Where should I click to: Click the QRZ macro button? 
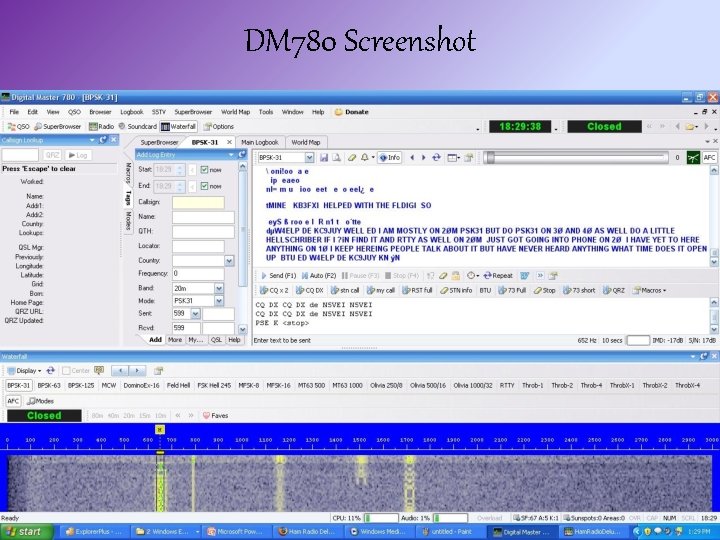[614, 290]
